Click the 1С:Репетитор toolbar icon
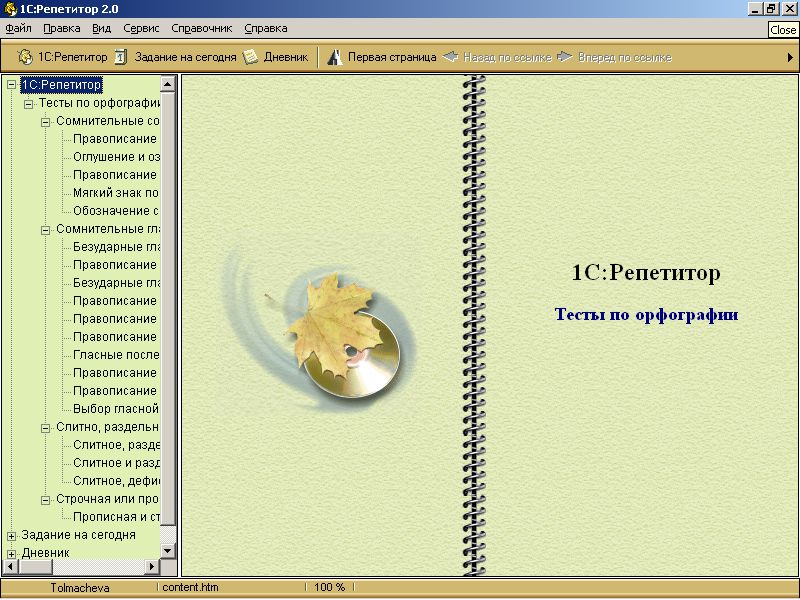800x600 pixels. coord(25,57)
